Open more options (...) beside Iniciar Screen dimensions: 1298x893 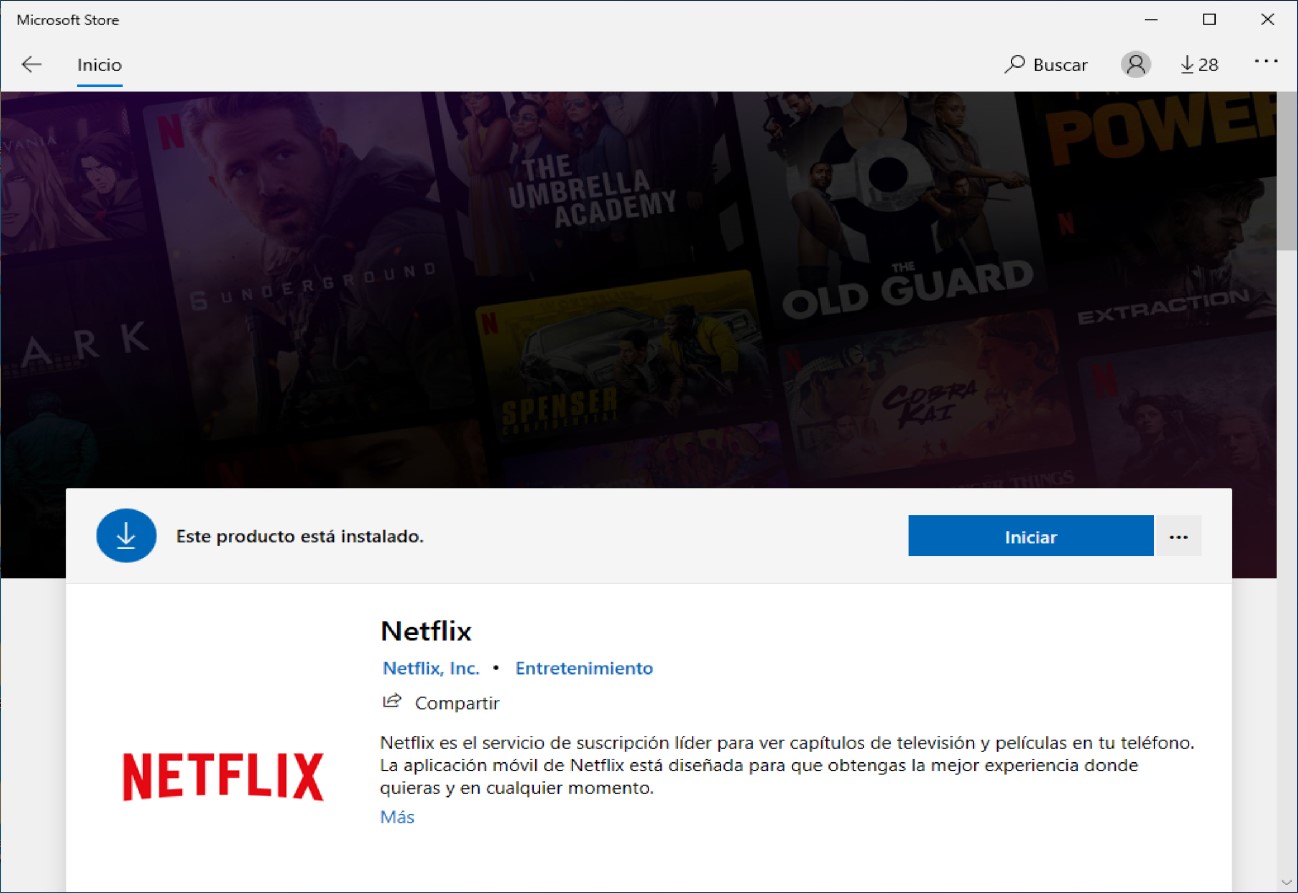[1178, 536]
